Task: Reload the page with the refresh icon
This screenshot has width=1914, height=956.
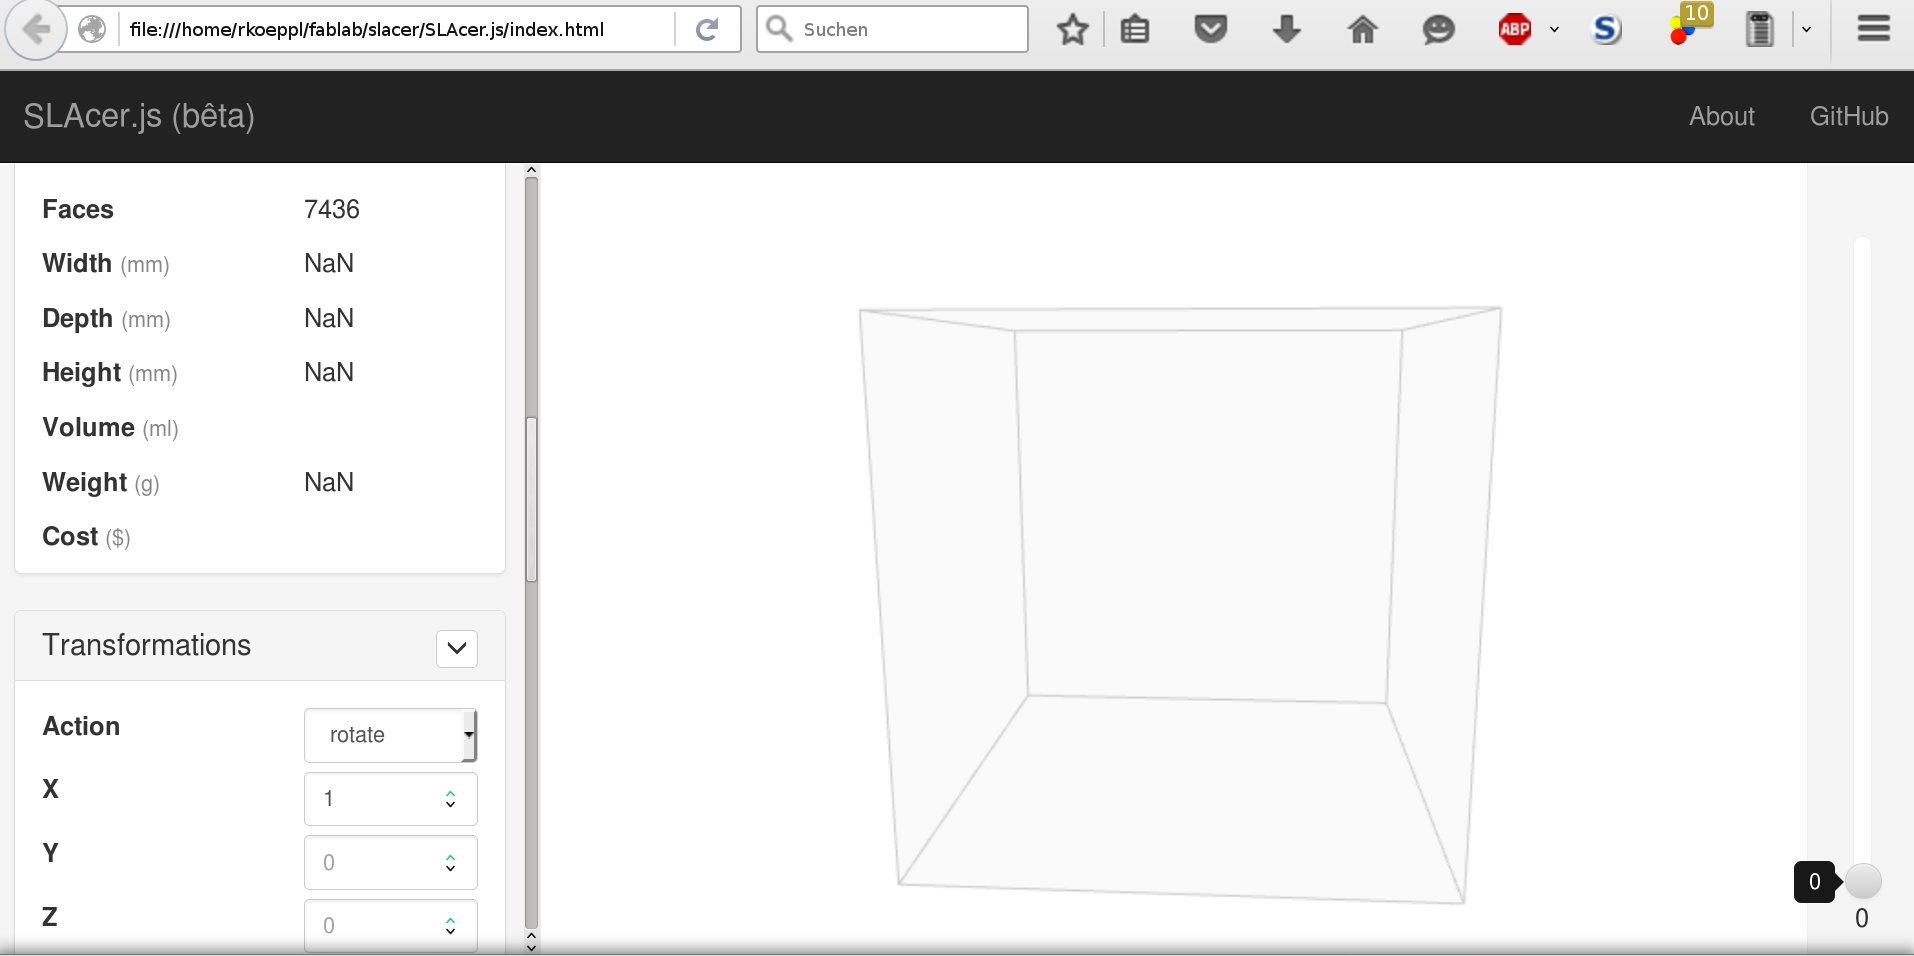Action: pyautogui.click(x=707, y=30)
